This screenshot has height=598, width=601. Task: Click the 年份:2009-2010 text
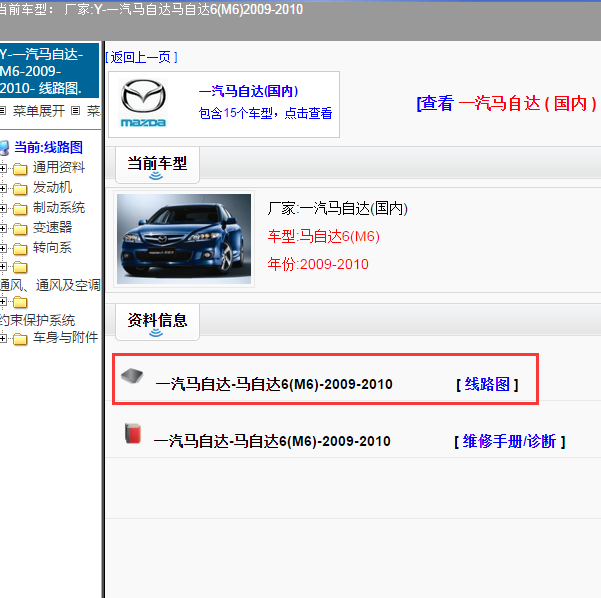coord(318,264)
